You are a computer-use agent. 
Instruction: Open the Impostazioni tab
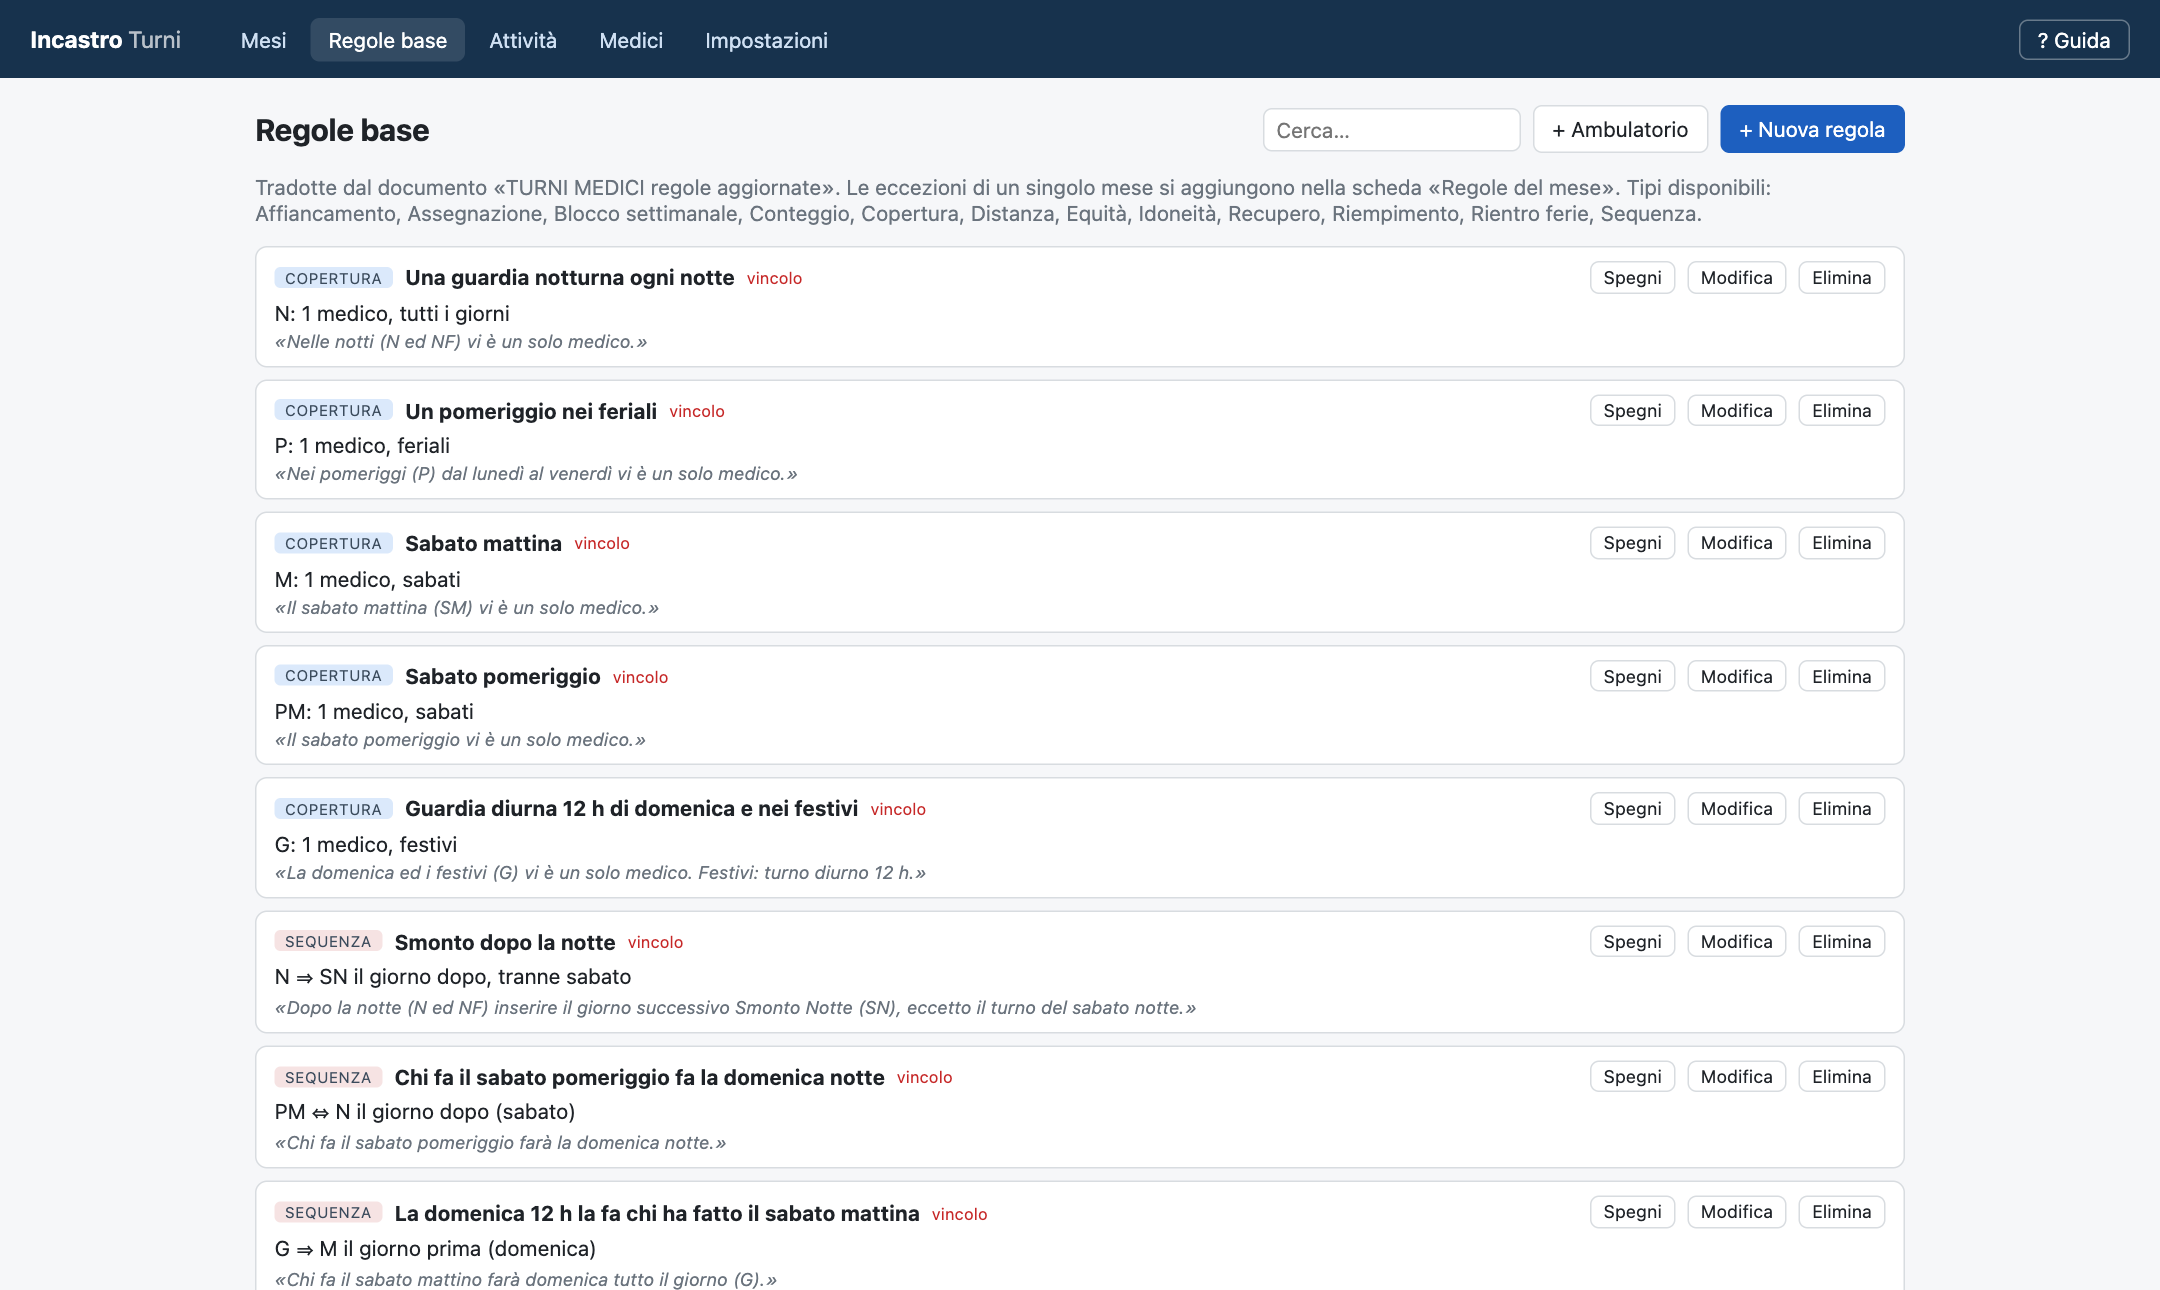coord(766,40)
